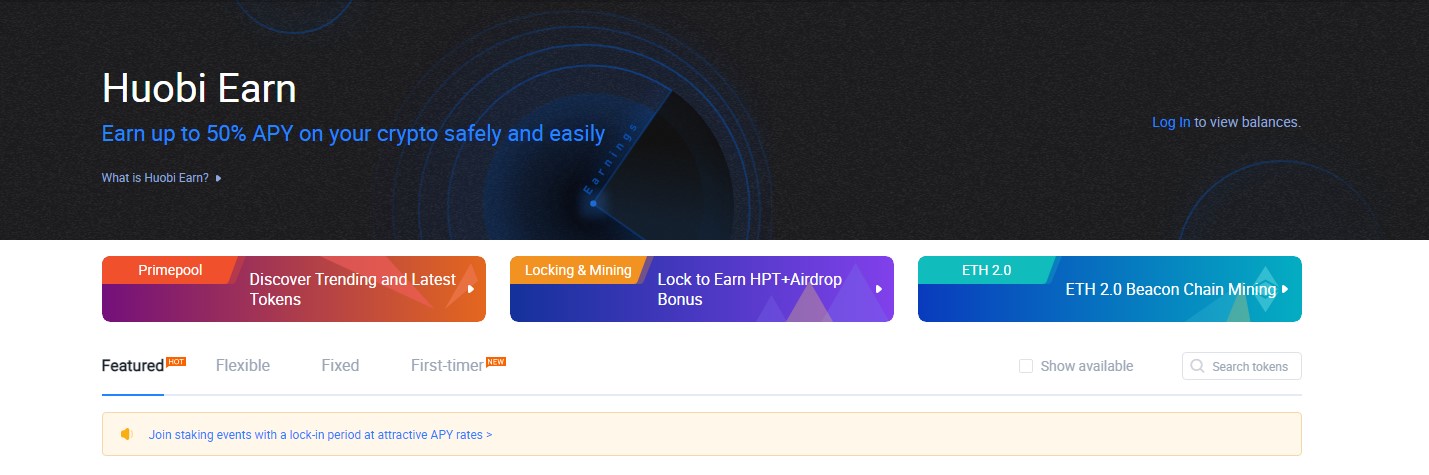Click the Search tokens input field
Viewport: 1429px width, 475px height.
pos(1242,366)
